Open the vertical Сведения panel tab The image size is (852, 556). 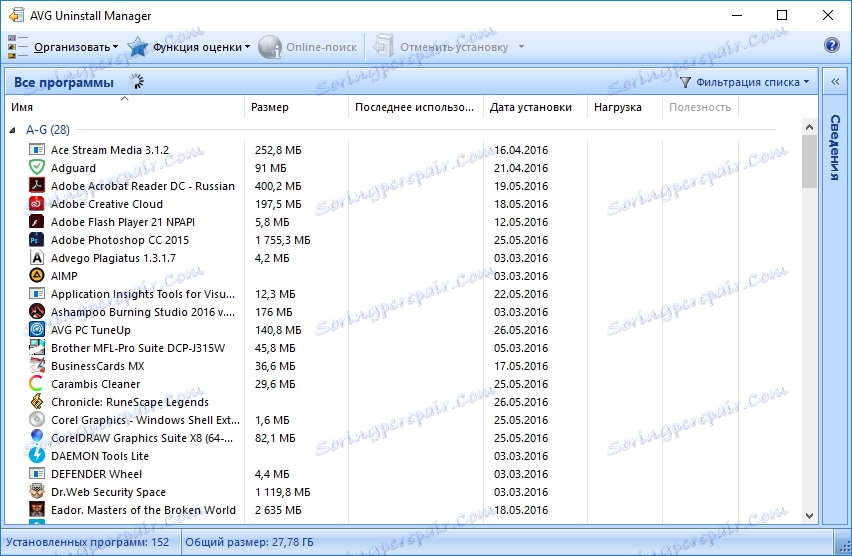click(835, 147)
